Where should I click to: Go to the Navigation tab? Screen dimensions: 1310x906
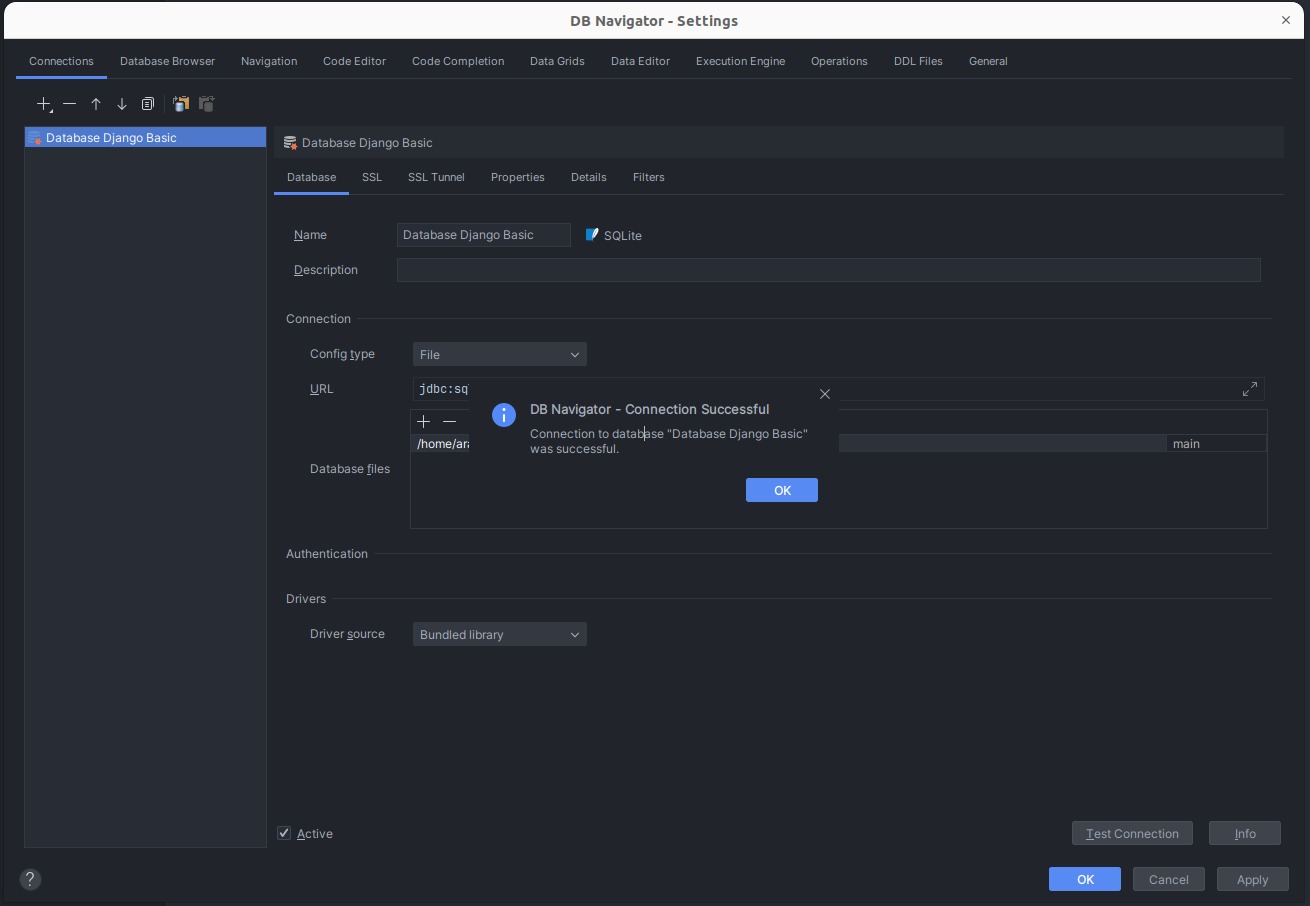[x=269, y=61]
